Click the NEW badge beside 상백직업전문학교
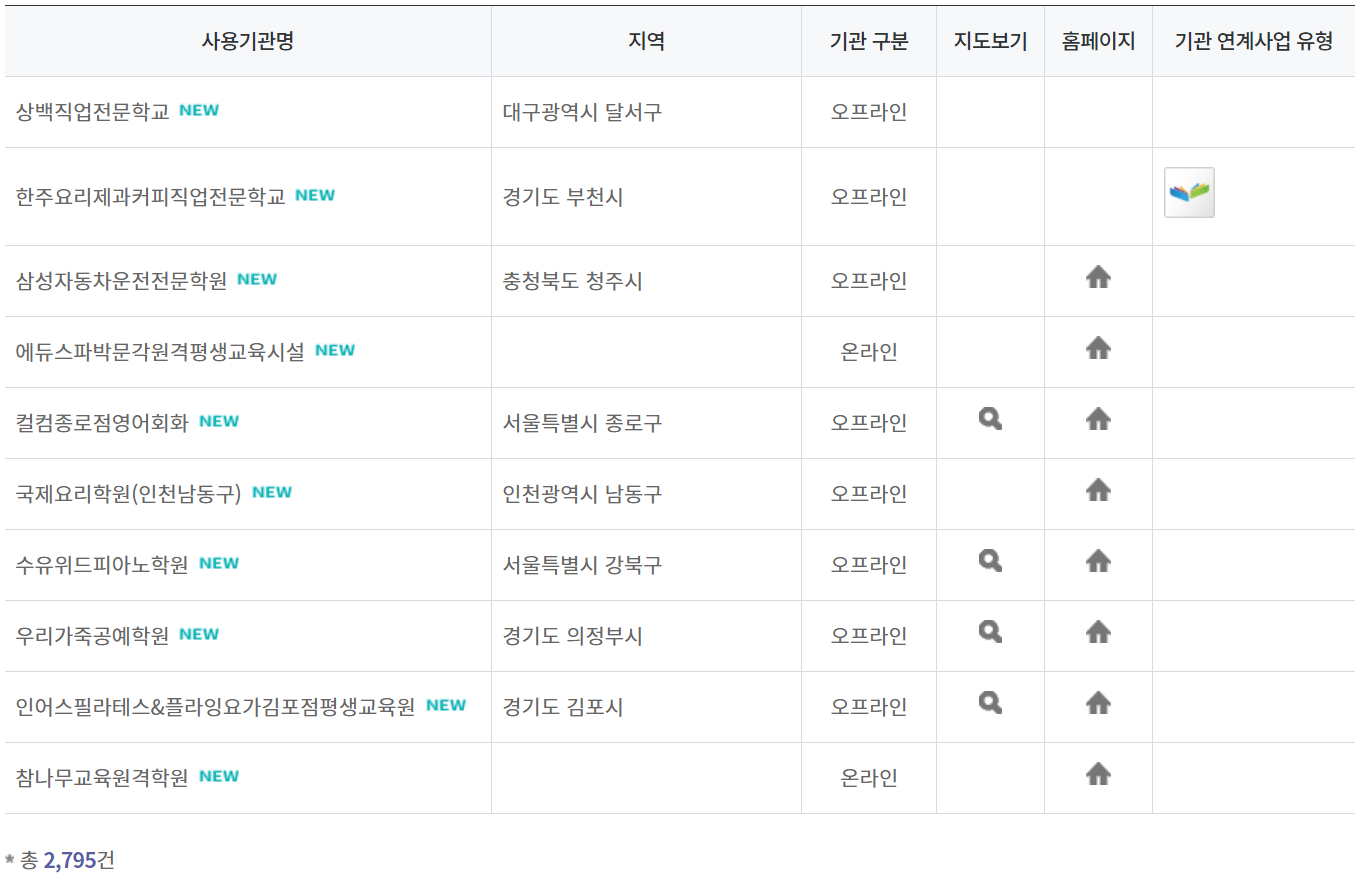1363x880 pixels. (x=199, y=109)
